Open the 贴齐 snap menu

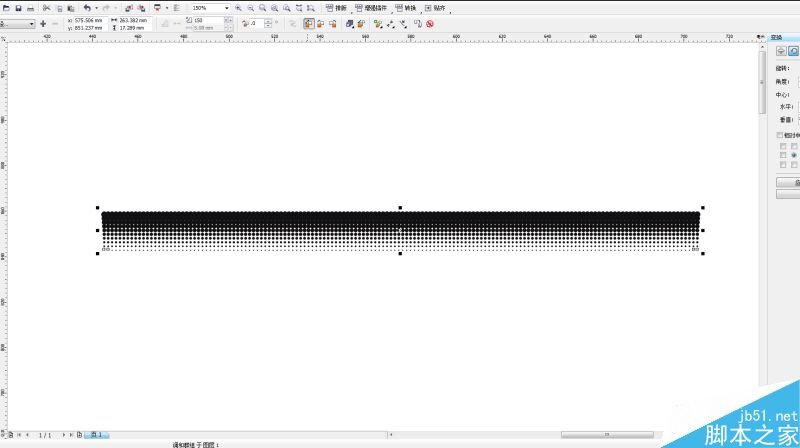click(x=435, y=8)
